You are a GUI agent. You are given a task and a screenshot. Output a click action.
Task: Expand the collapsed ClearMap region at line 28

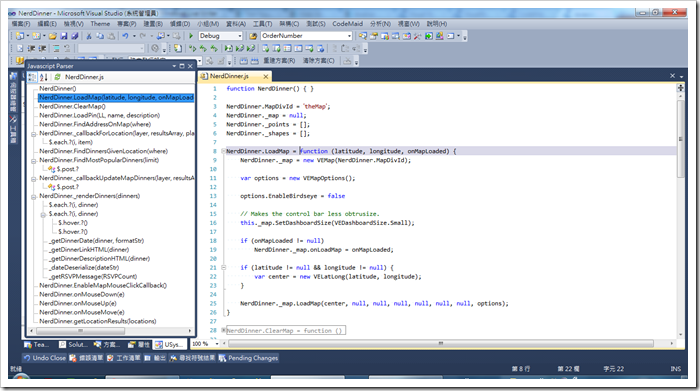(224, 330)
